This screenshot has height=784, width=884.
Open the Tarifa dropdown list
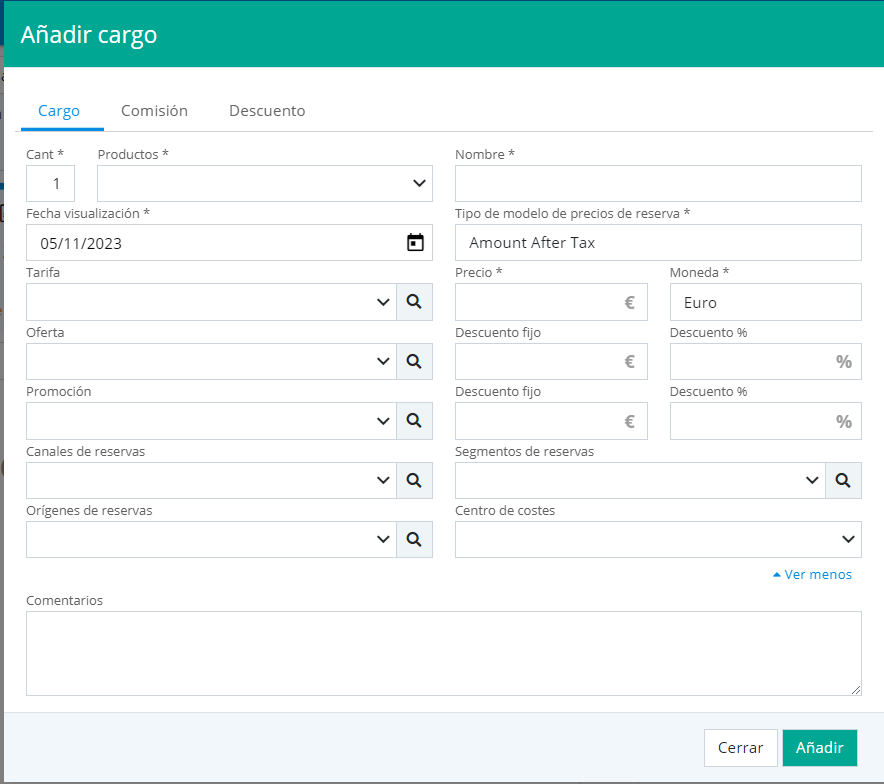[x=211, y=302]
